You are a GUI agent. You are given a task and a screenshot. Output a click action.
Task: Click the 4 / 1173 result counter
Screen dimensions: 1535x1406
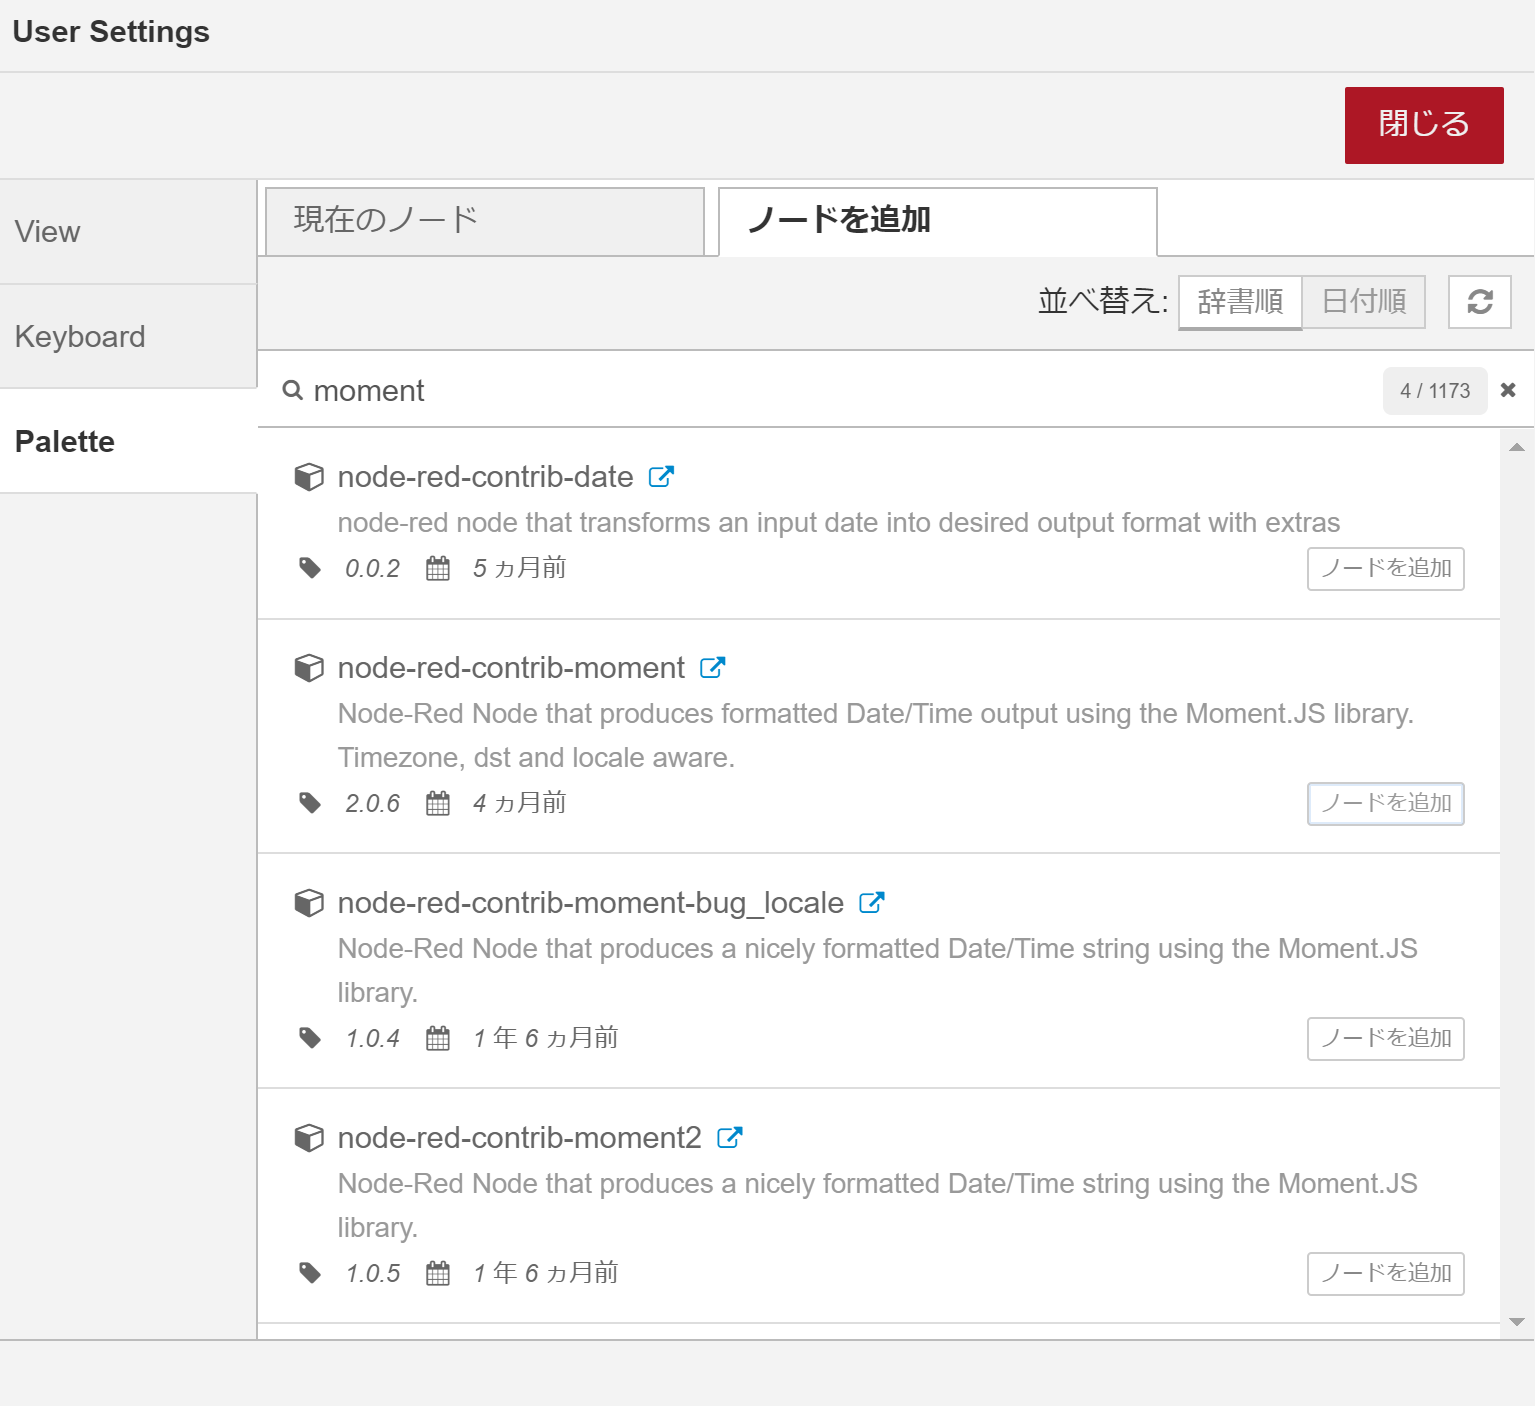point(1435,391)
